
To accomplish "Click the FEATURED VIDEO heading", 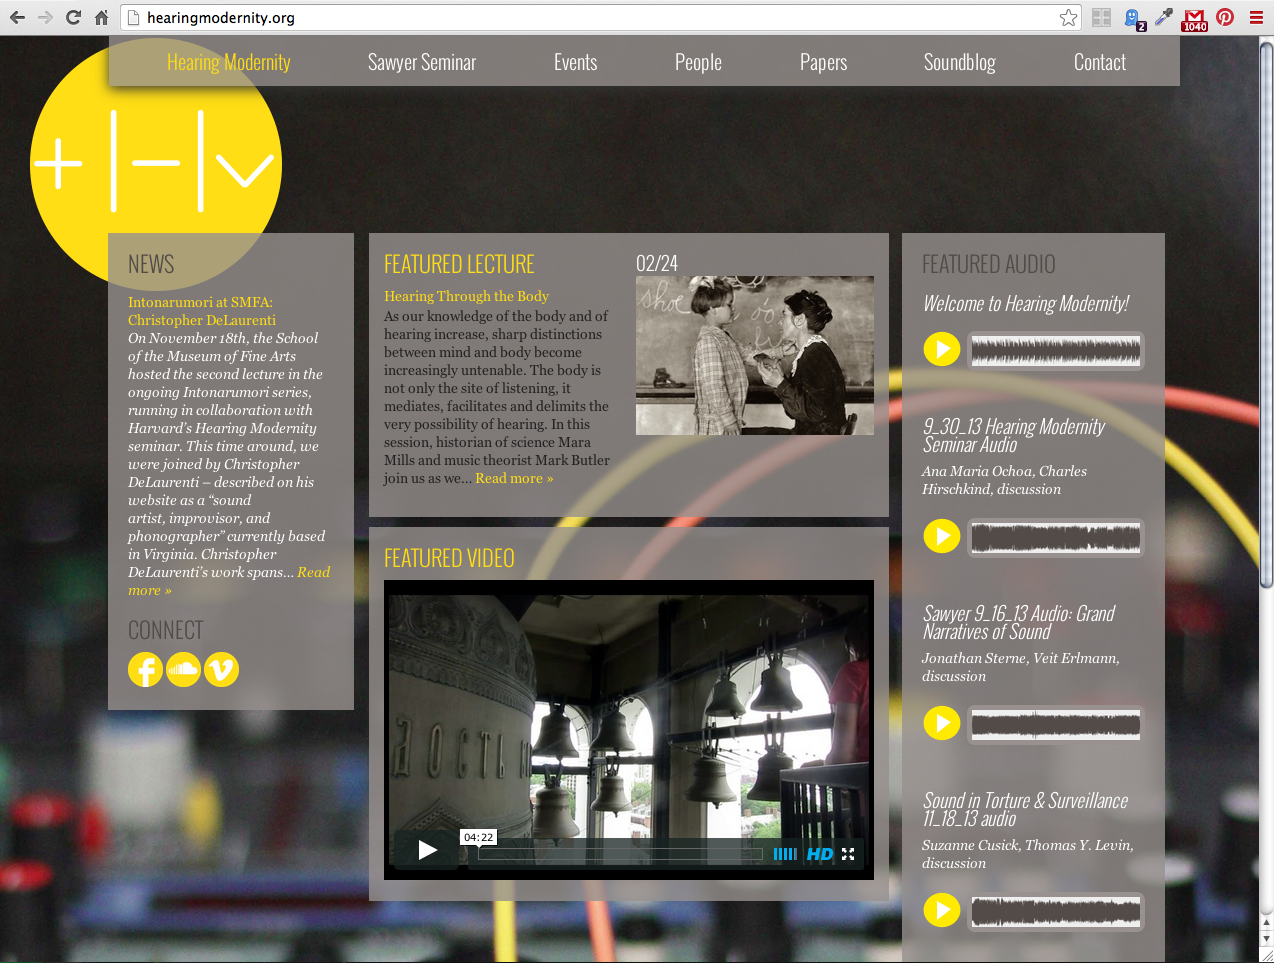I will pos(449,558).
